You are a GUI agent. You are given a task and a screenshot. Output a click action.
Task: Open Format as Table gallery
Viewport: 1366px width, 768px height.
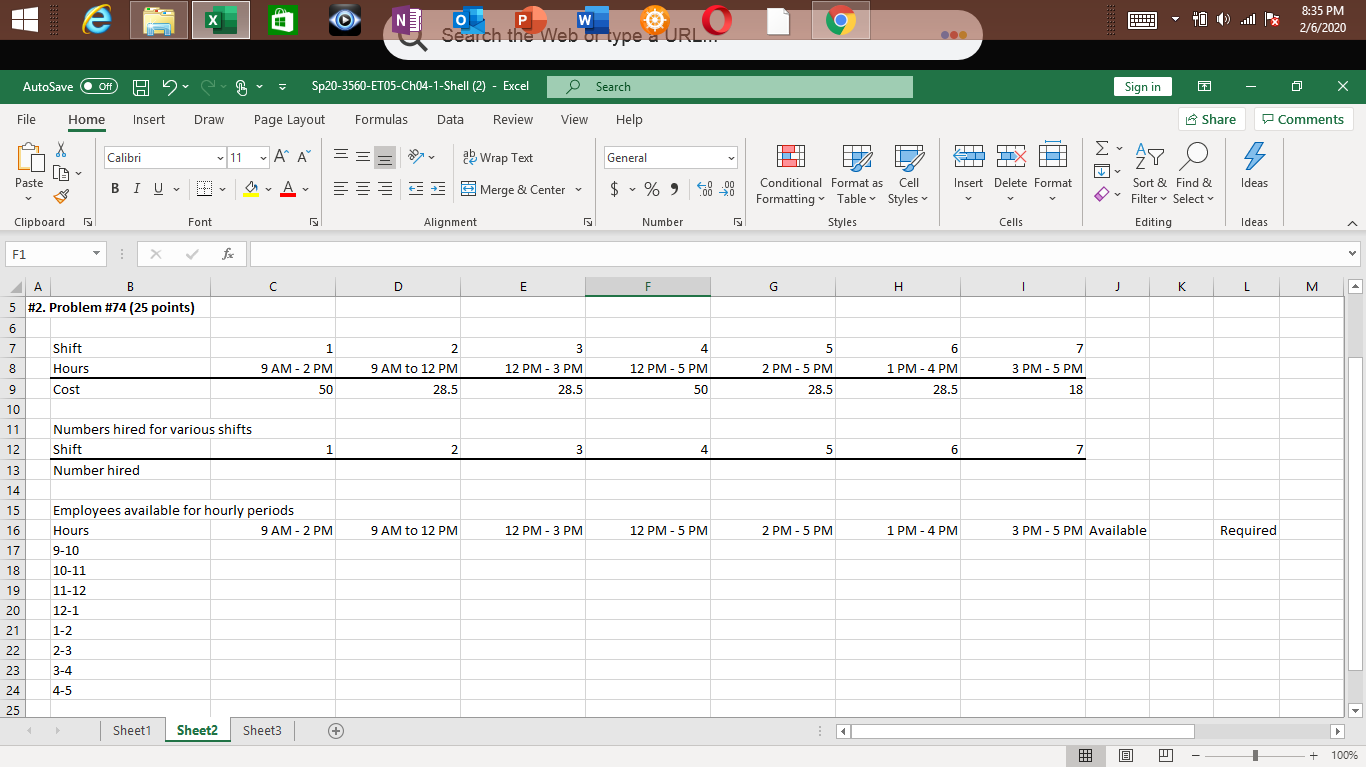[x=857, y=174]
